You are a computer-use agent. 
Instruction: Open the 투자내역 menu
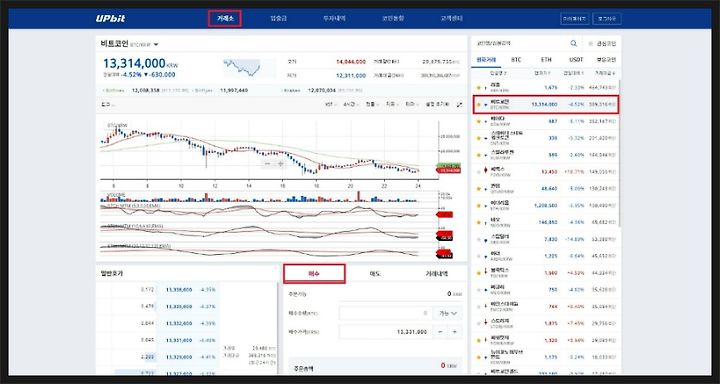click(x=334, y=19)
